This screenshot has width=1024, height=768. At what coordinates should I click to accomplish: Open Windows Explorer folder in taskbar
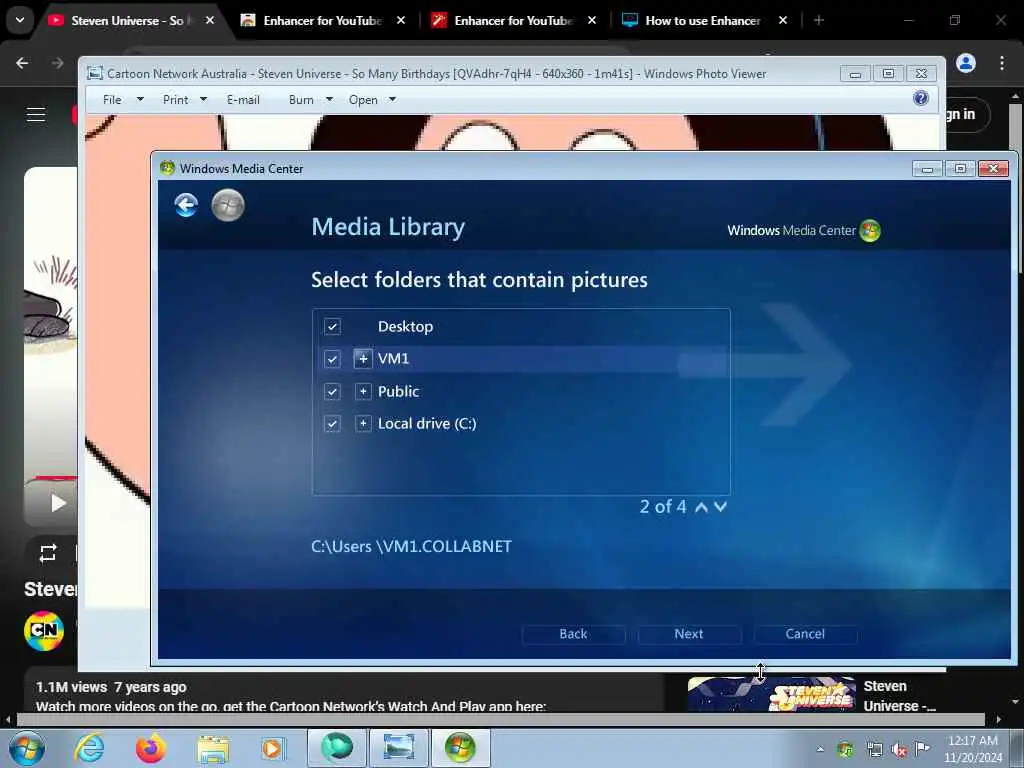tap(213, 749)
